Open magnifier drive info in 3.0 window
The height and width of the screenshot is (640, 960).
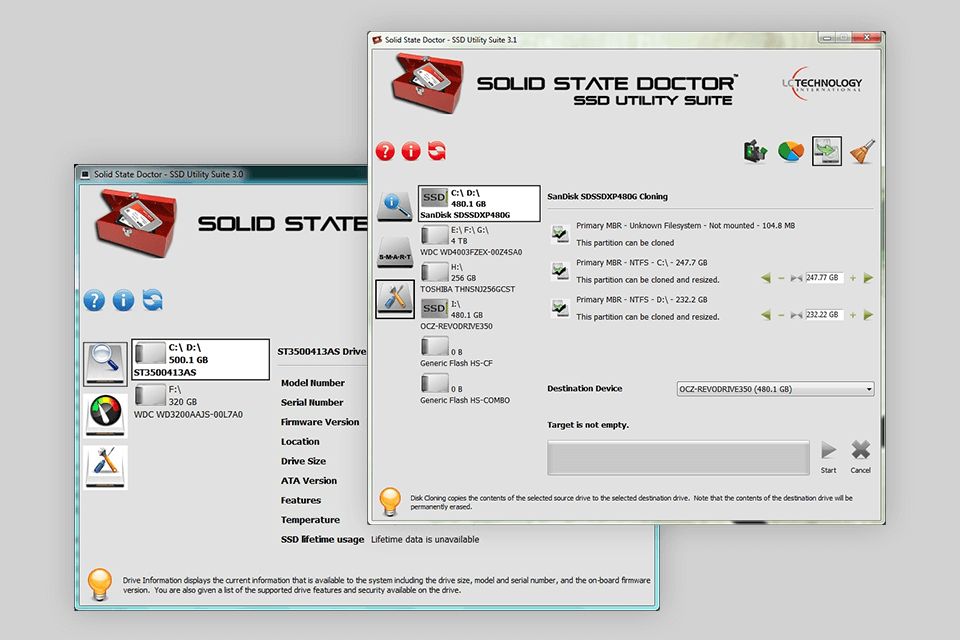click(105, 364)
